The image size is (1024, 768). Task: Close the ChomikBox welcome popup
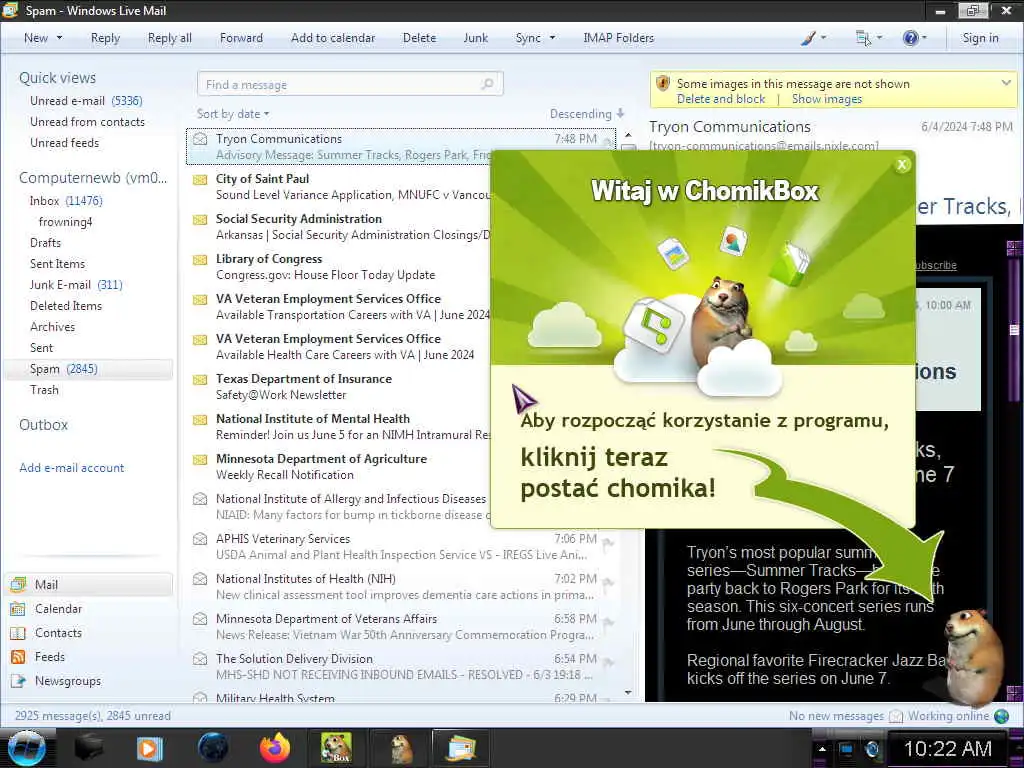(x=902, y=165)
